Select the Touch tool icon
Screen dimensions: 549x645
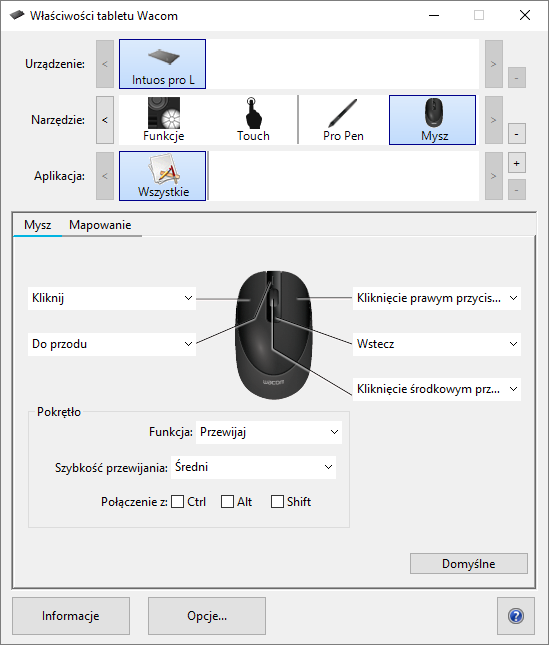click(253, 120)
